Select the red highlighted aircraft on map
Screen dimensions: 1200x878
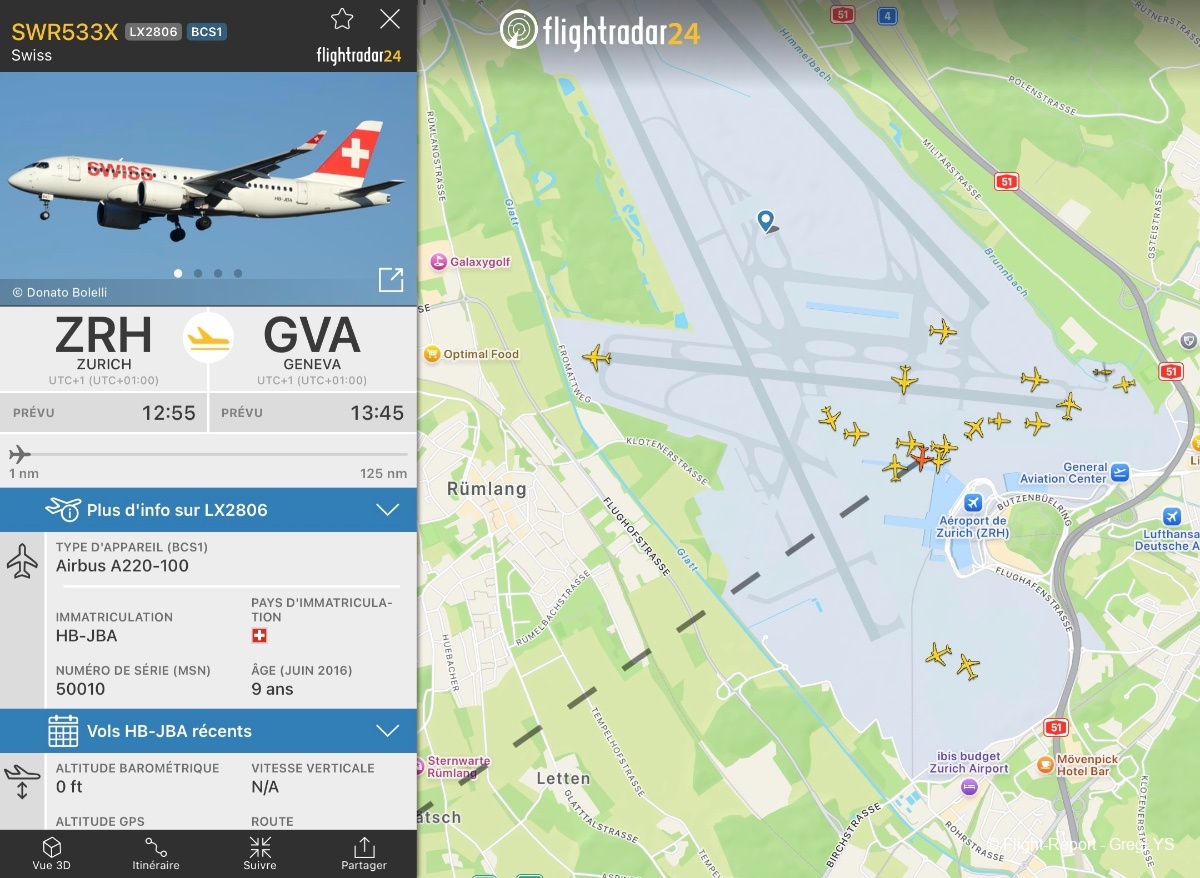921,459
